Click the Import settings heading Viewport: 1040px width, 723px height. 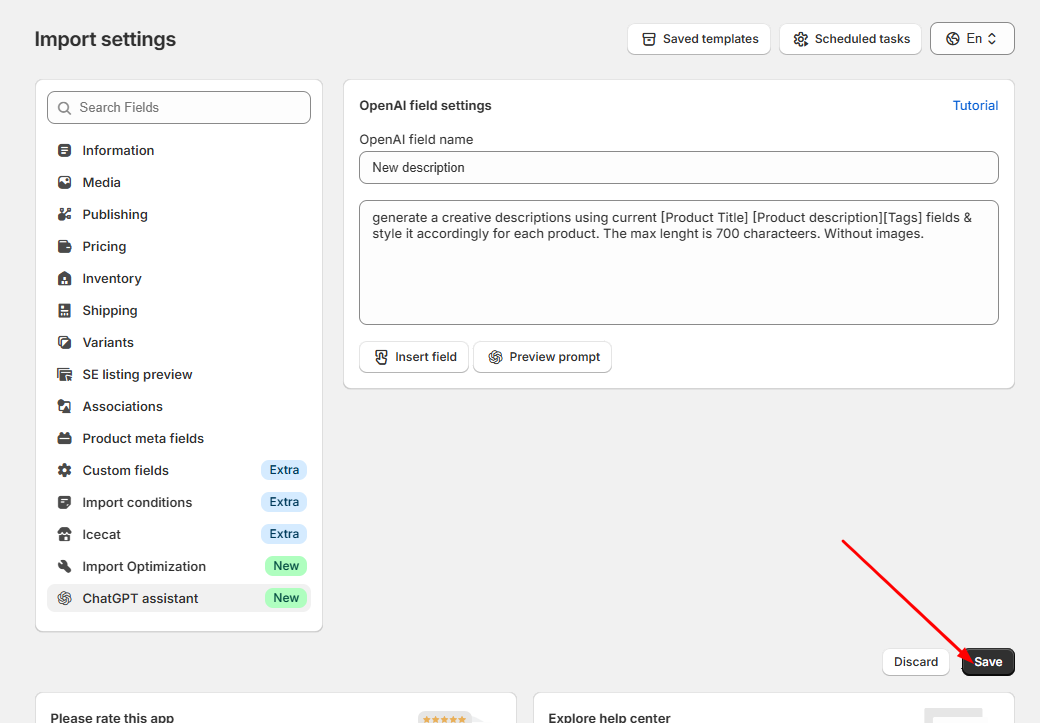[x=105, y=39]
